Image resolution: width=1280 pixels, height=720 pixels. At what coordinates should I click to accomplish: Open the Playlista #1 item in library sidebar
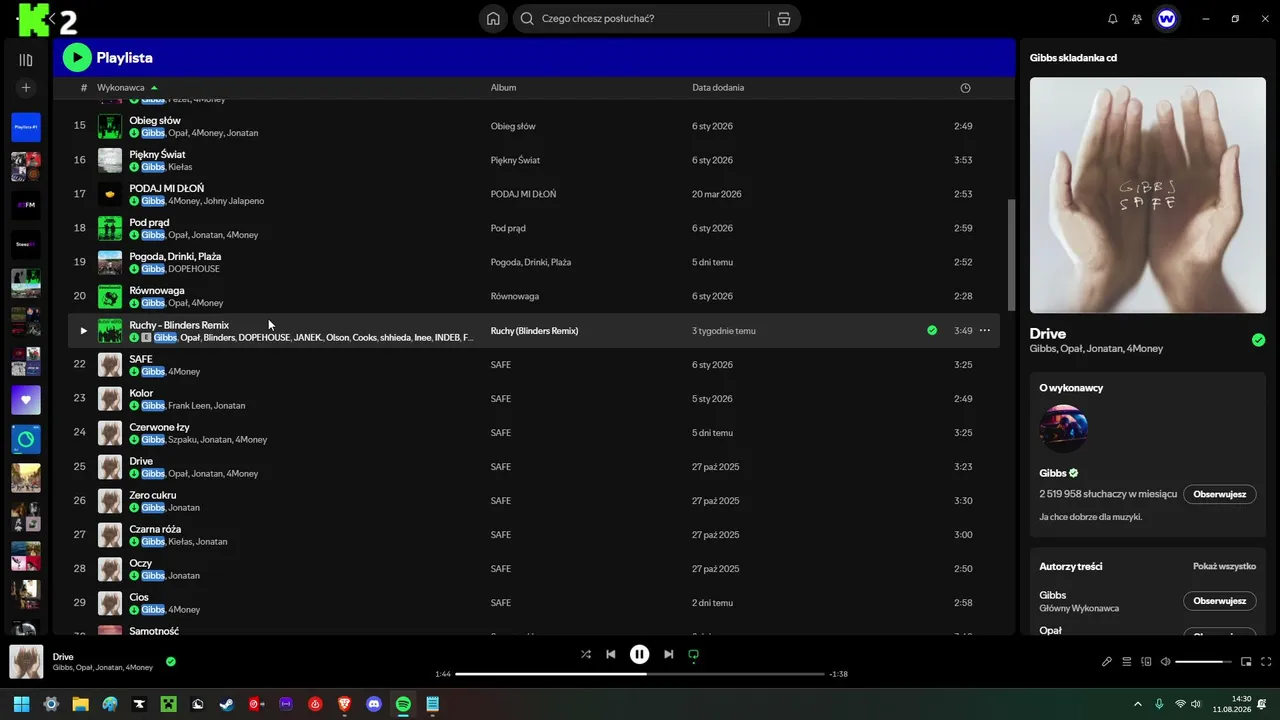click(x=26, y=127)
